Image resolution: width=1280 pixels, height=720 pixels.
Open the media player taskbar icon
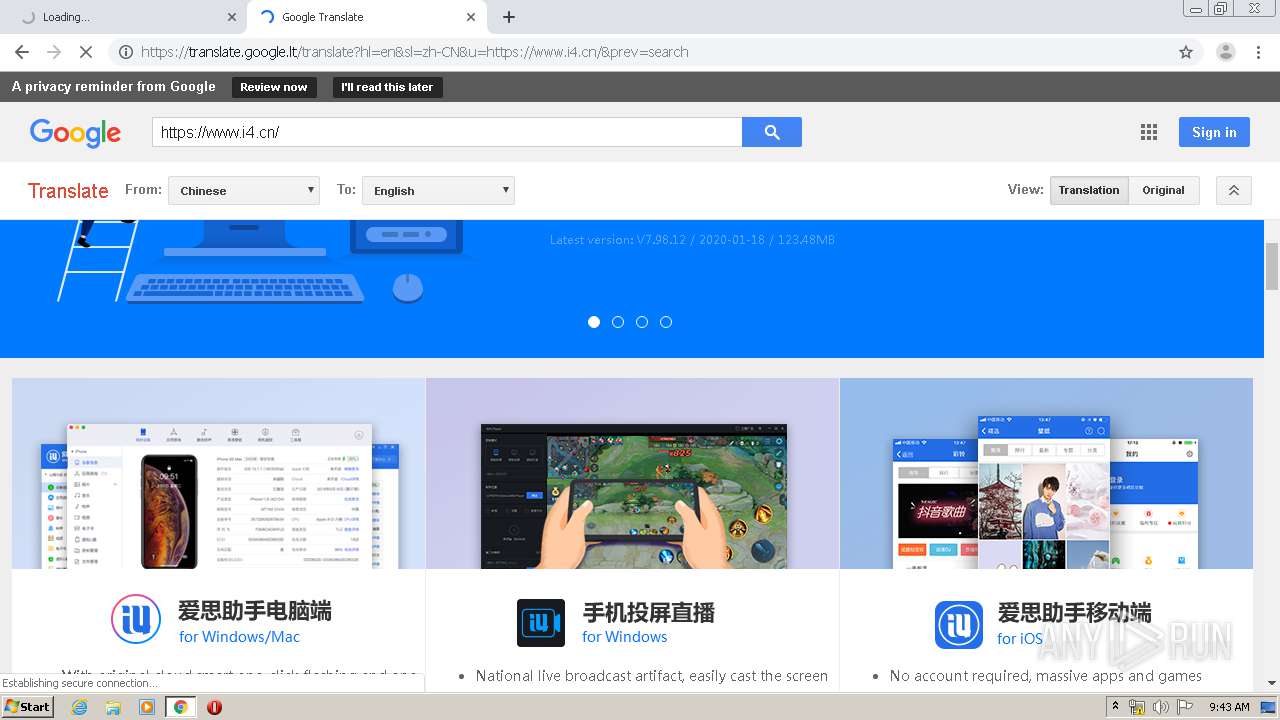147,707
